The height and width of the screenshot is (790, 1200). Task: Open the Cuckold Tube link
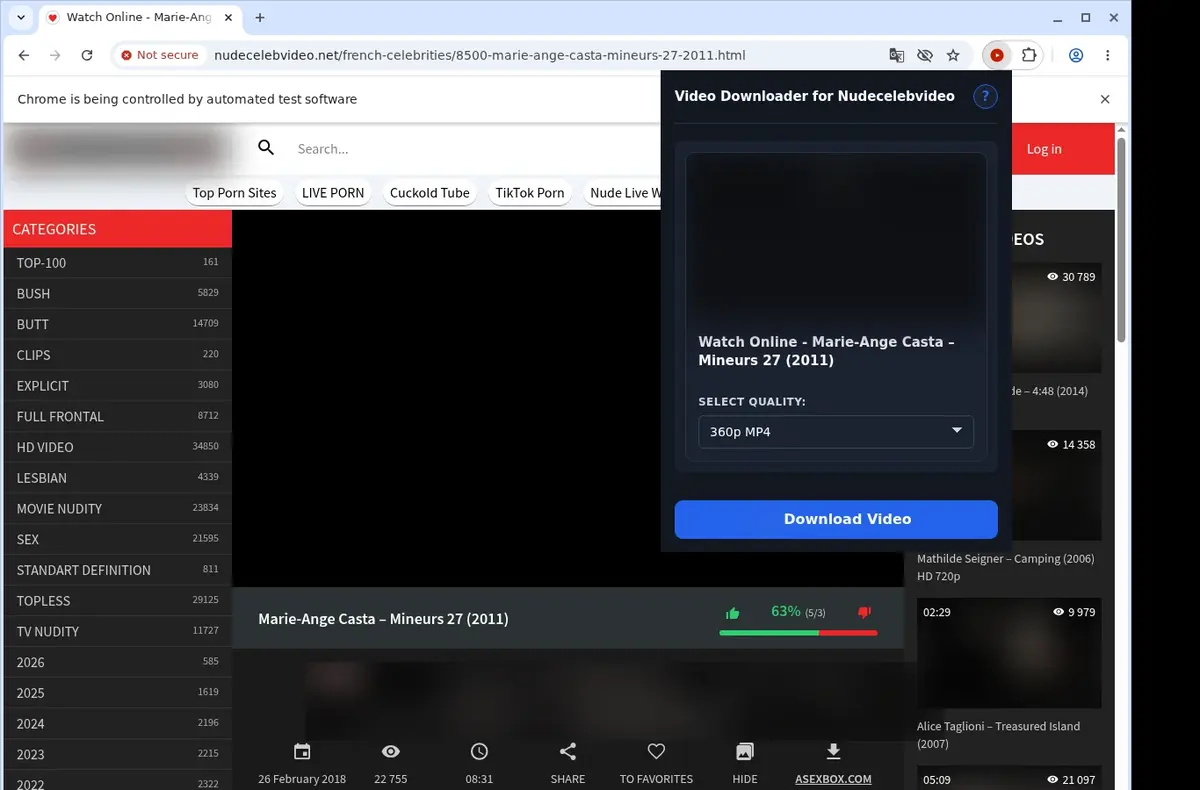(430, 193)
